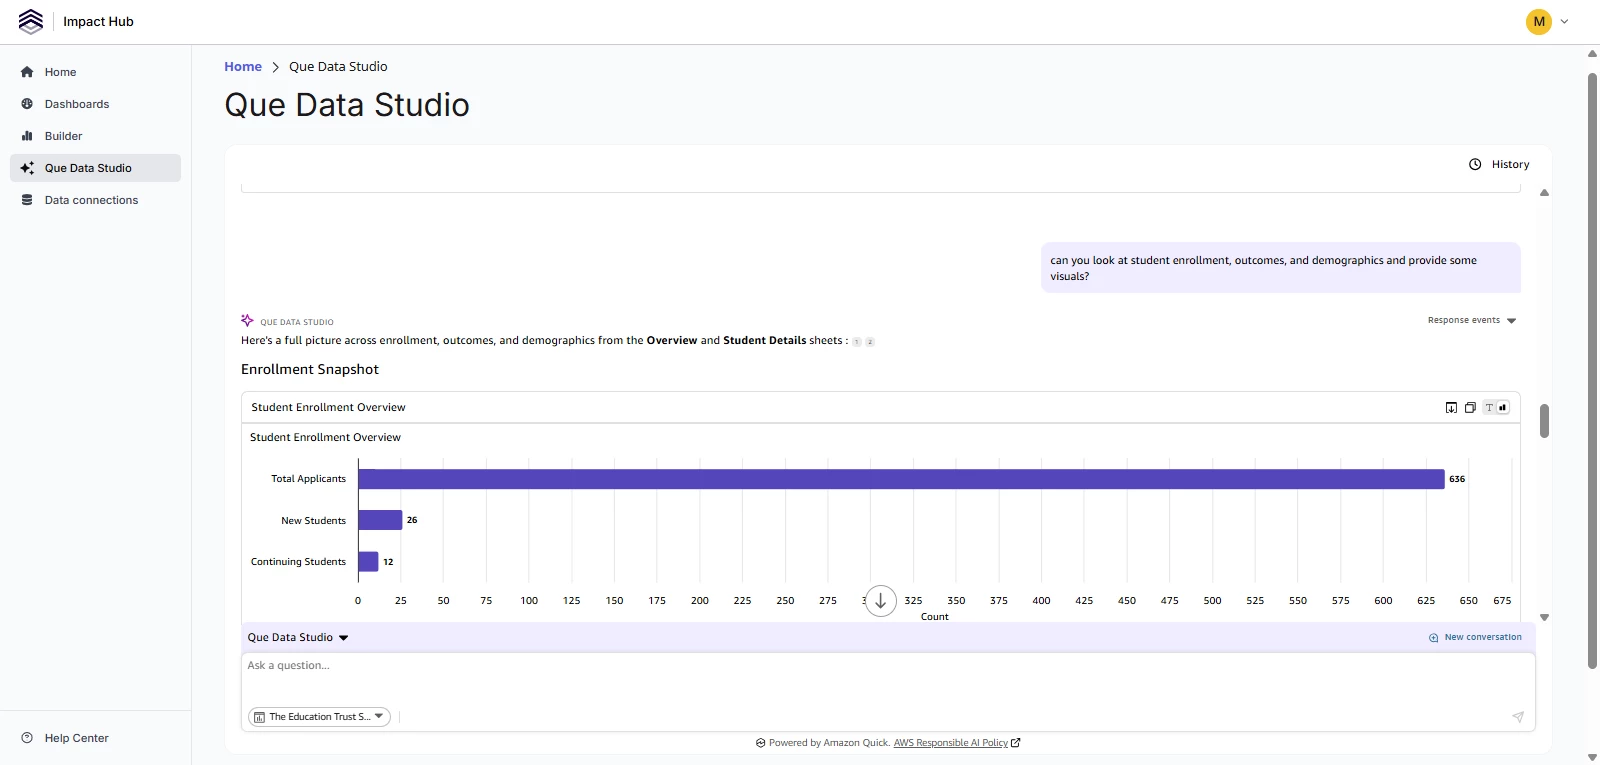Click the chat panel scroll up arrow
This screenshot has height=765, width=1600.
[1544, 193]
